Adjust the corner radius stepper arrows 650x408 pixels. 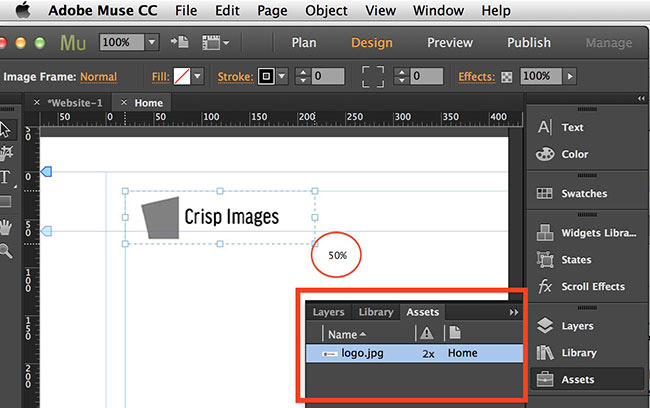[x=401, y=76]
